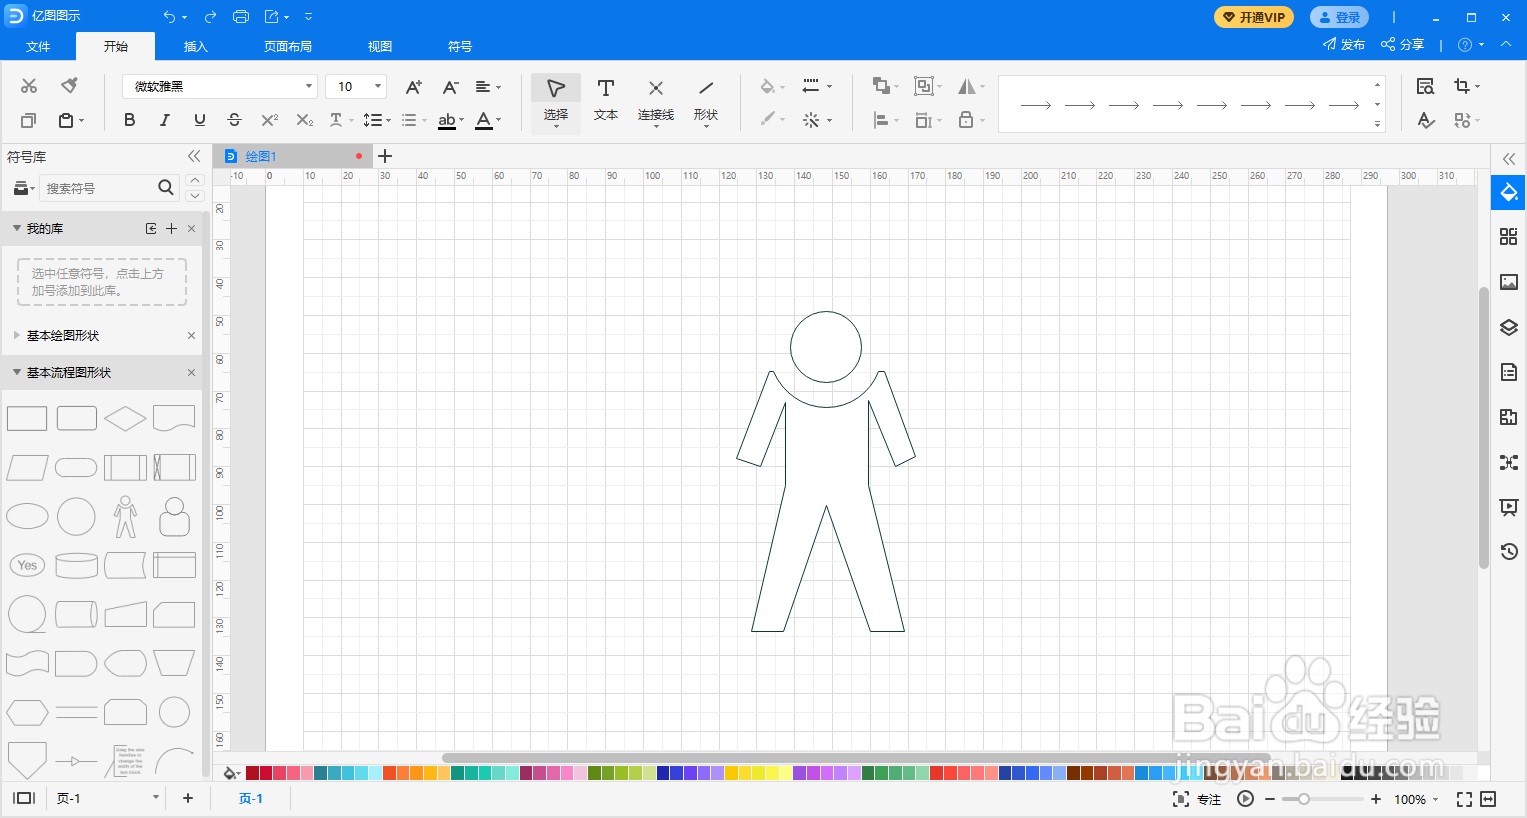Open the 文件 menu
The height and width of the screenshot is (818, 1527).
[x=38, y=46]
